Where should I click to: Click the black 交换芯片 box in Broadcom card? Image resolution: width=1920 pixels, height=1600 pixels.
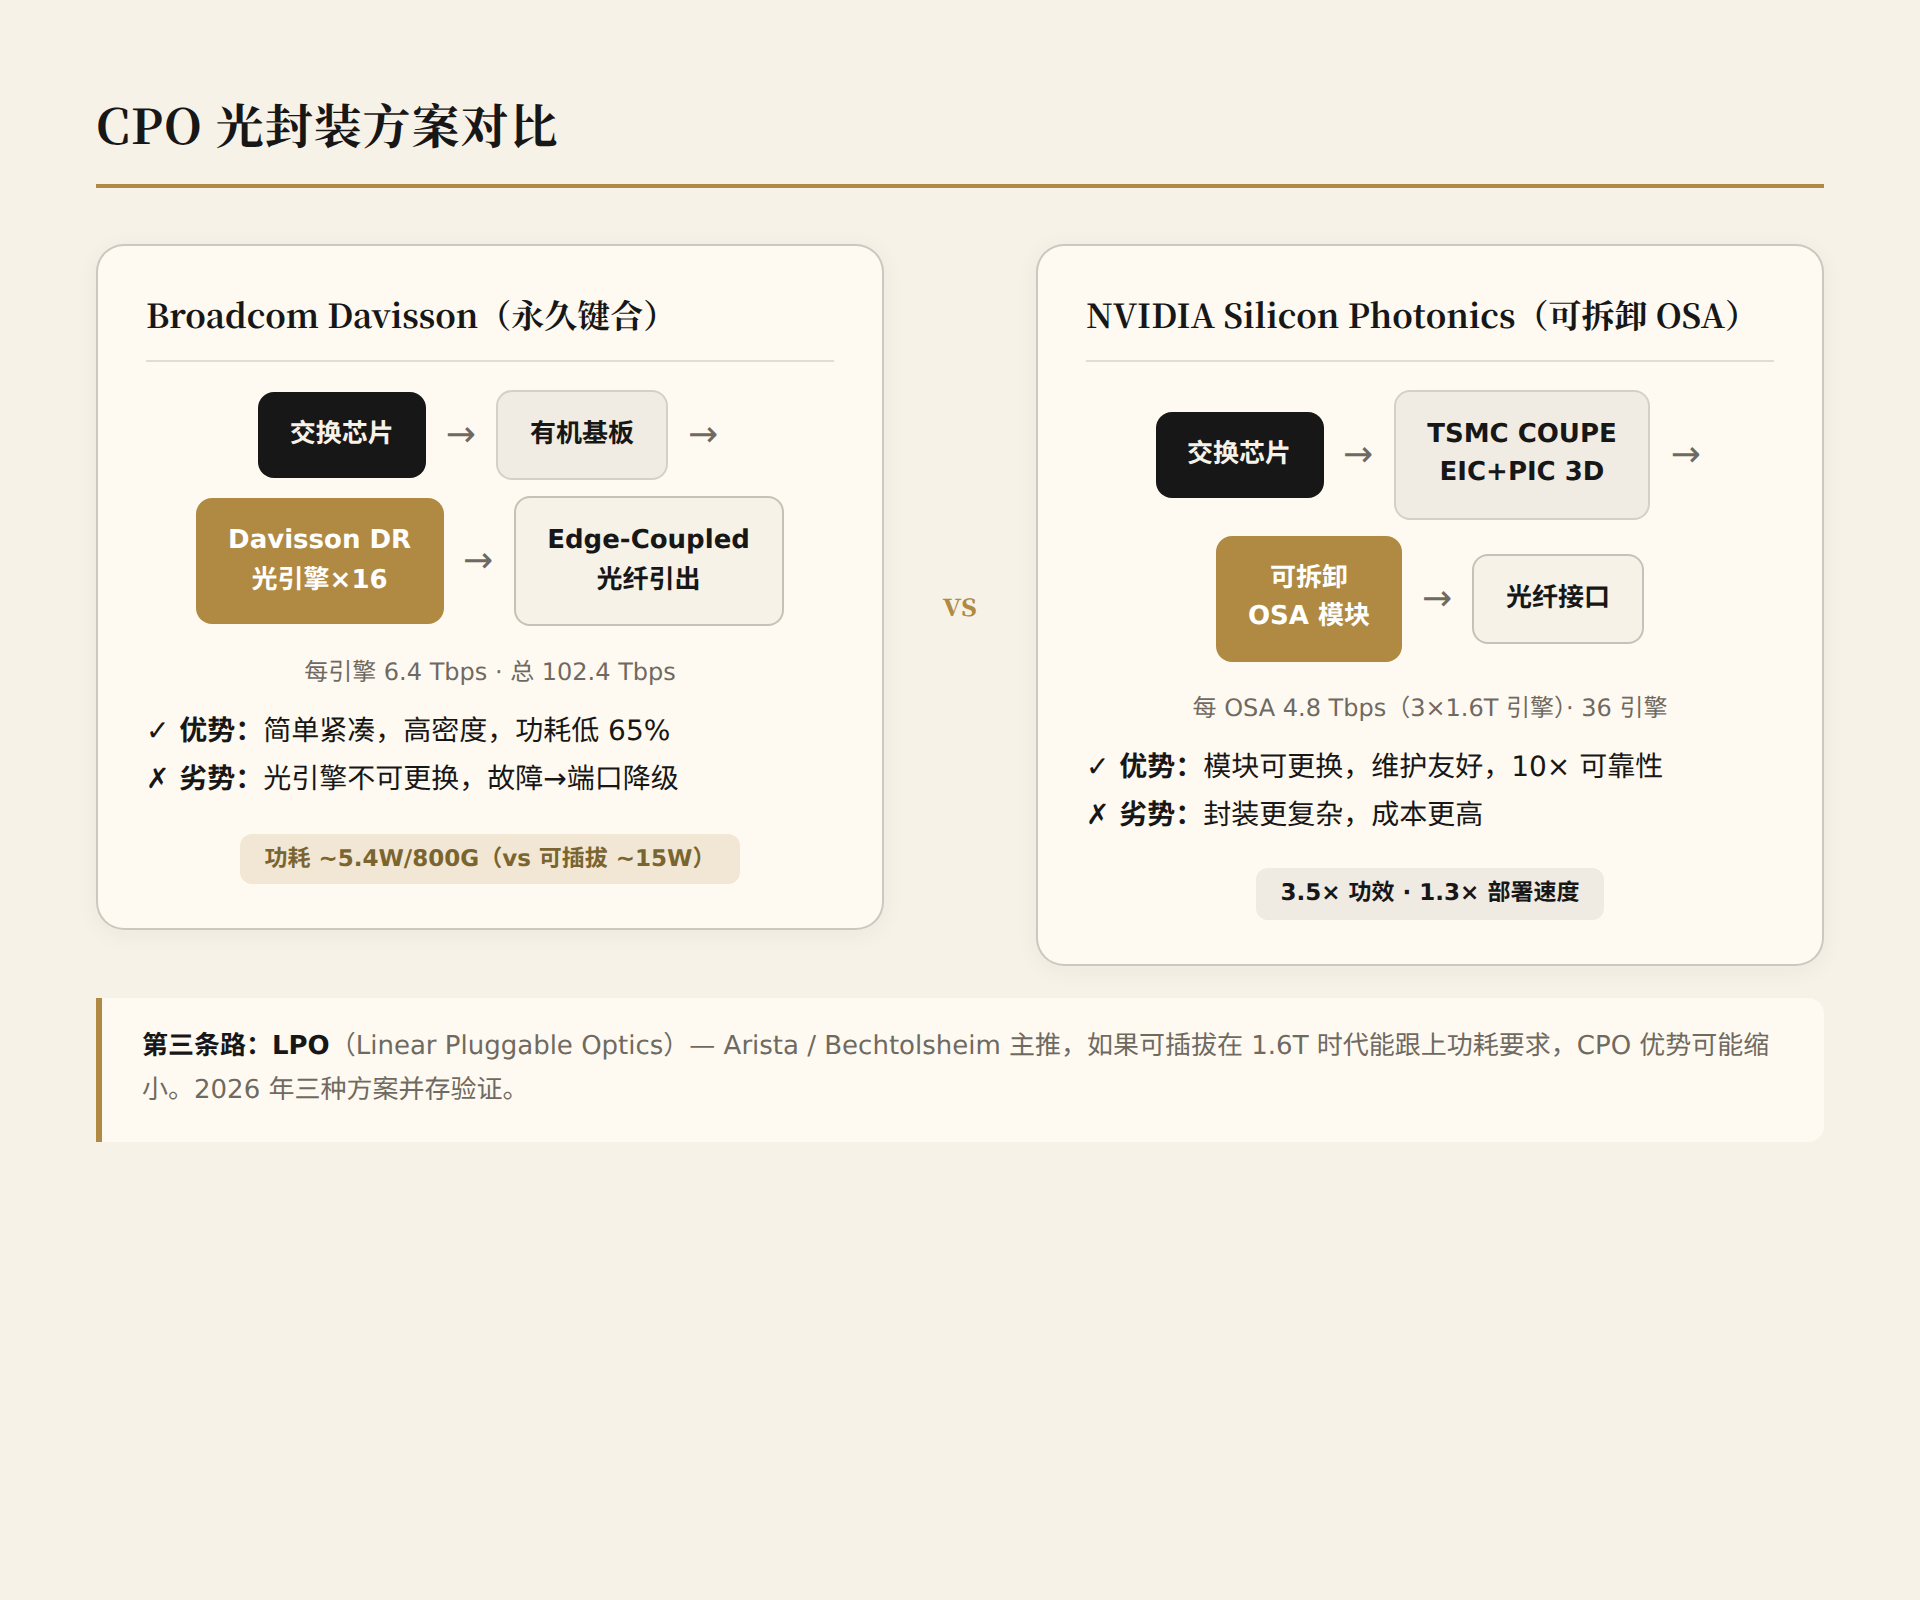[x=342, y=434]
